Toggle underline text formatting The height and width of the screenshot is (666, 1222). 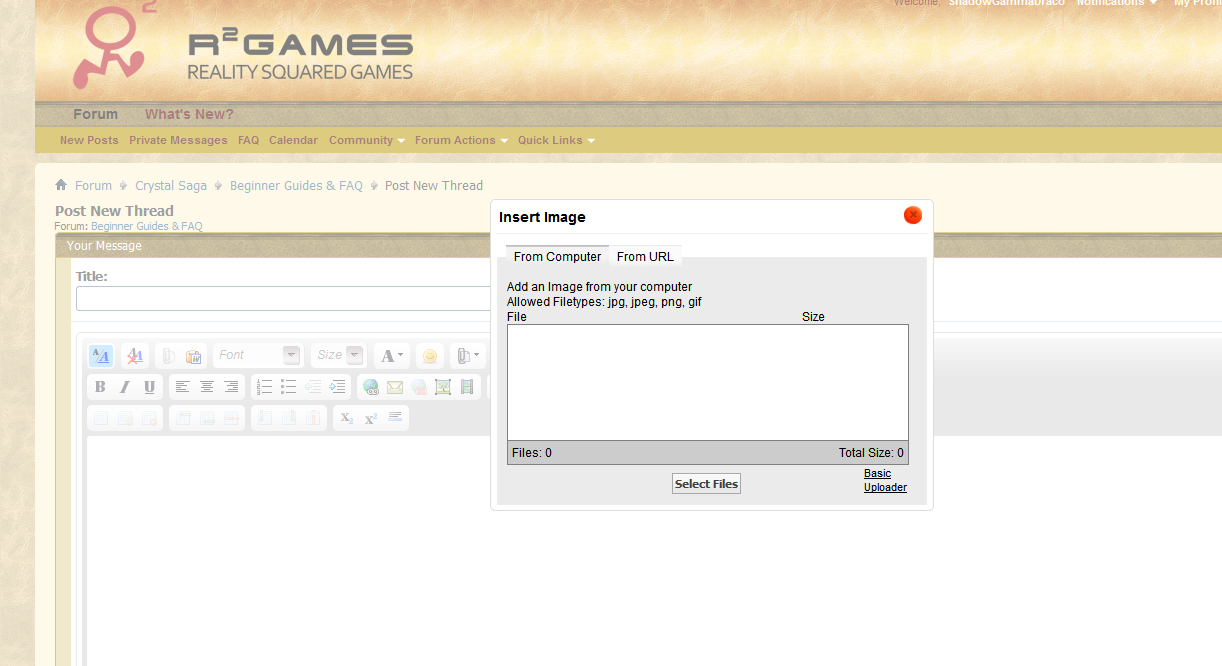(149, 387)
